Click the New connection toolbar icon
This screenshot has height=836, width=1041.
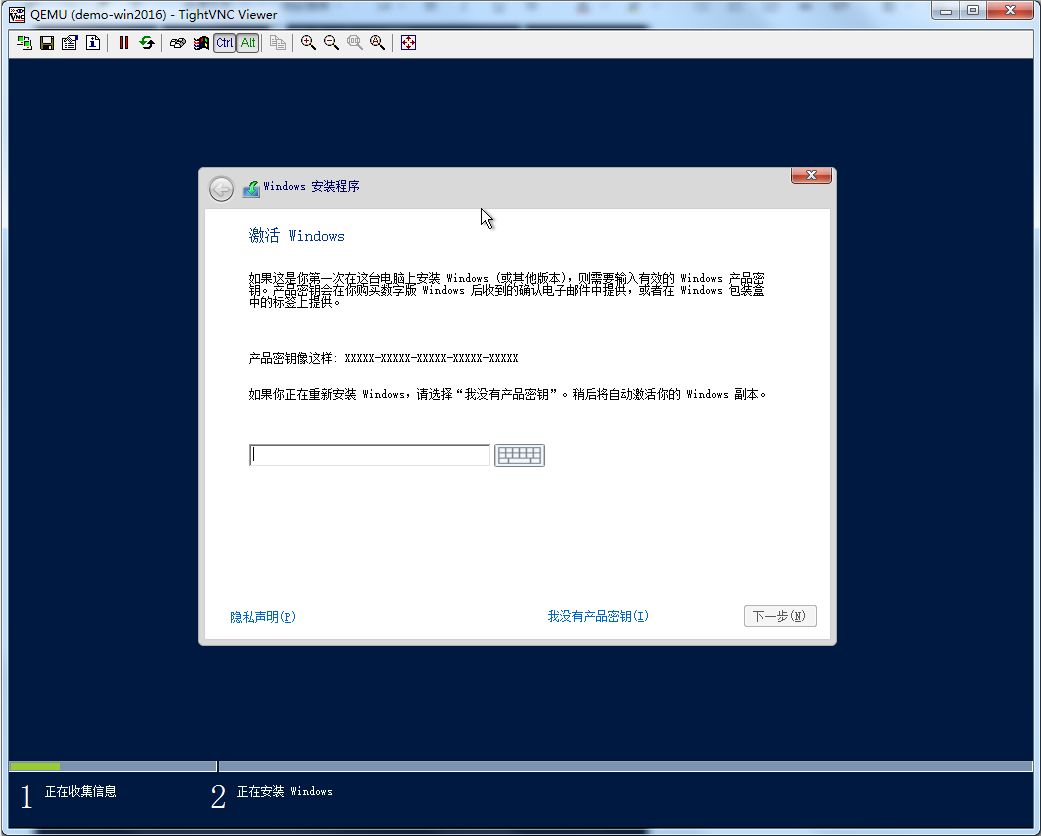click(25, 43)
